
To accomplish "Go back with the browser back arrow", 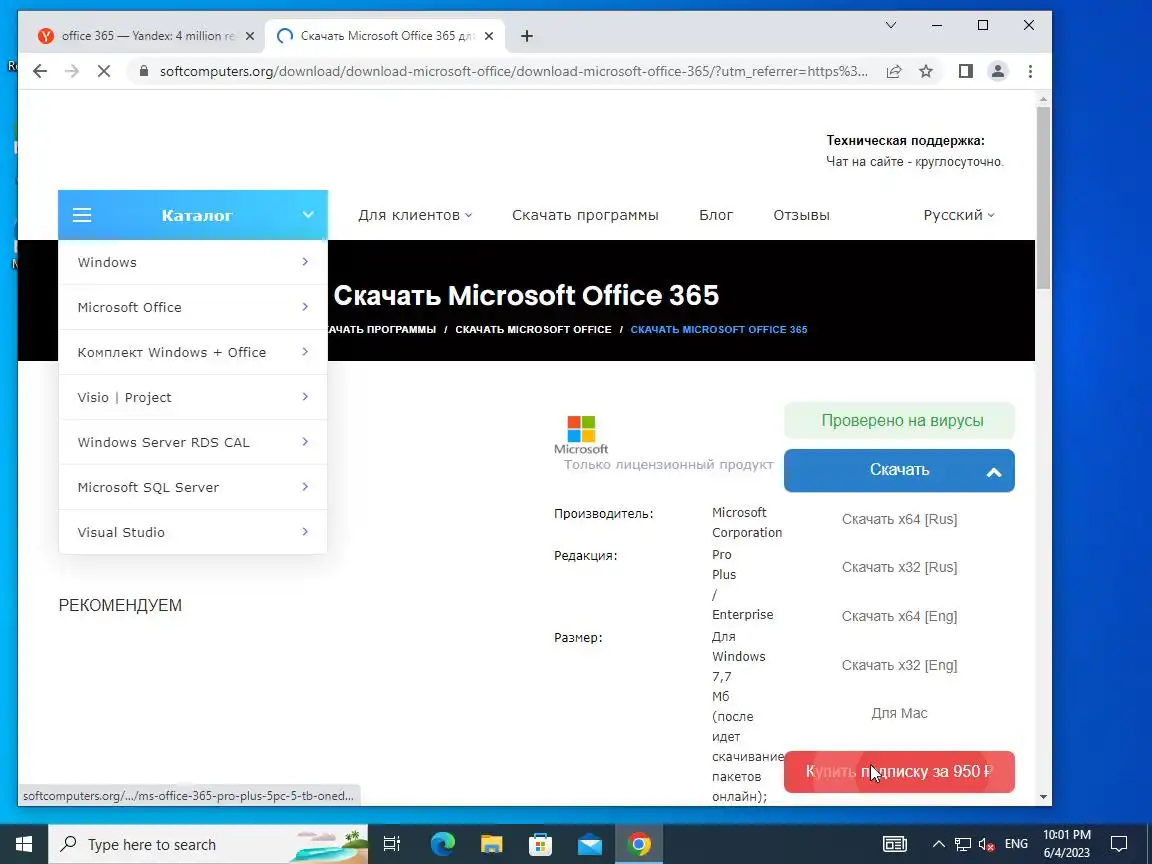I will 40,71.
